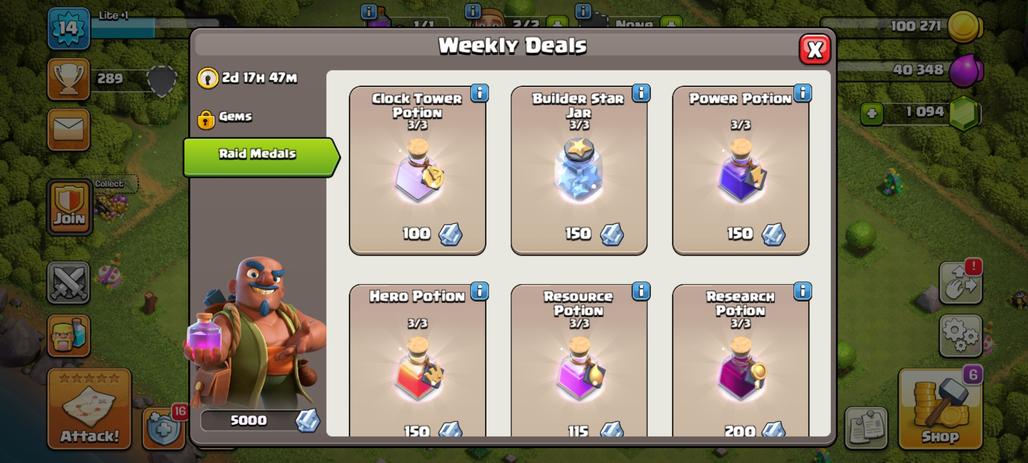Image resolution: width=1028 pixels, height=463 pixels.
Task: Open the army barbarian overview icon
Action: [x=69, y=336]
